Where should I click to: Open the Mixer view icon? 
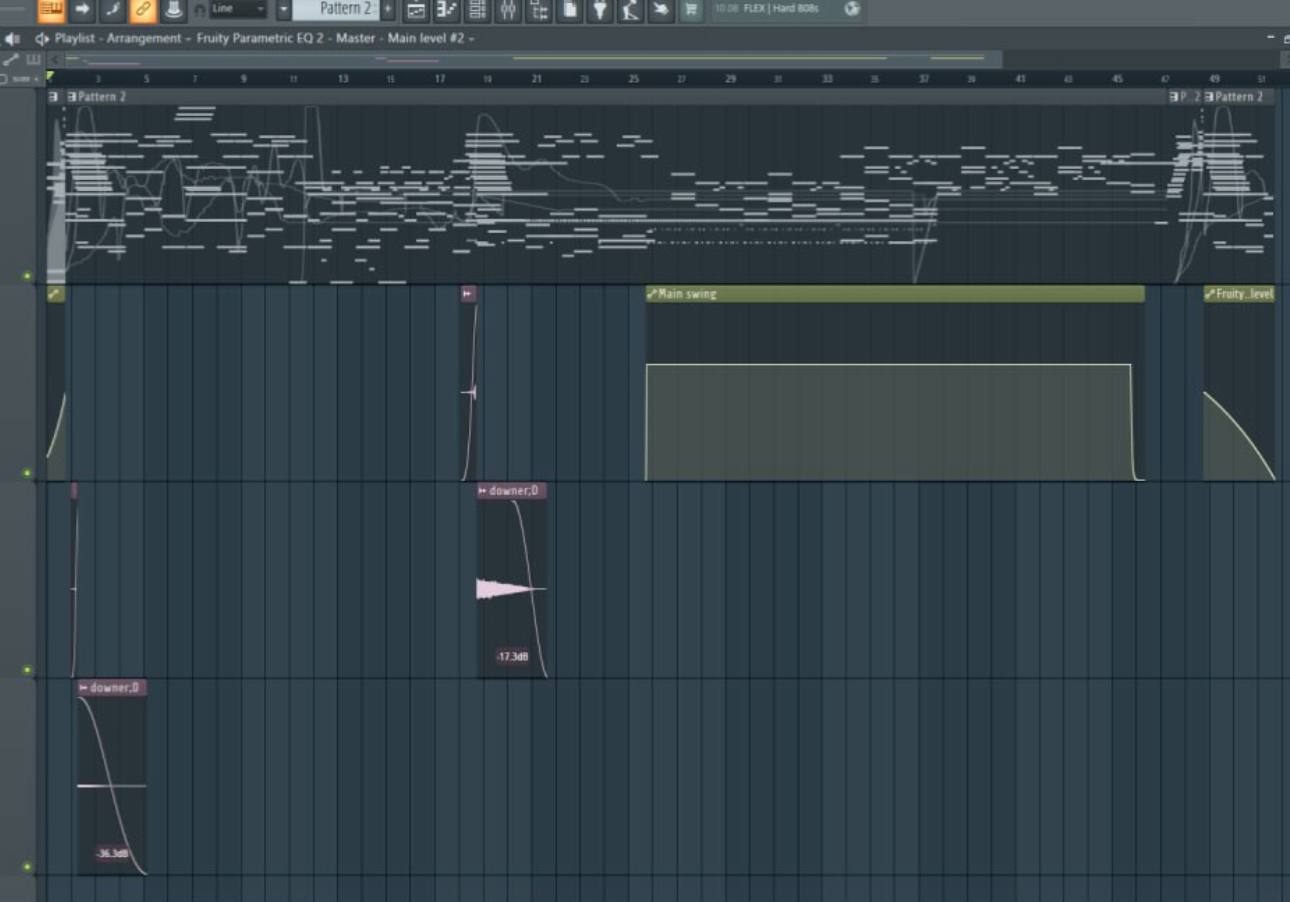point(508,10)
